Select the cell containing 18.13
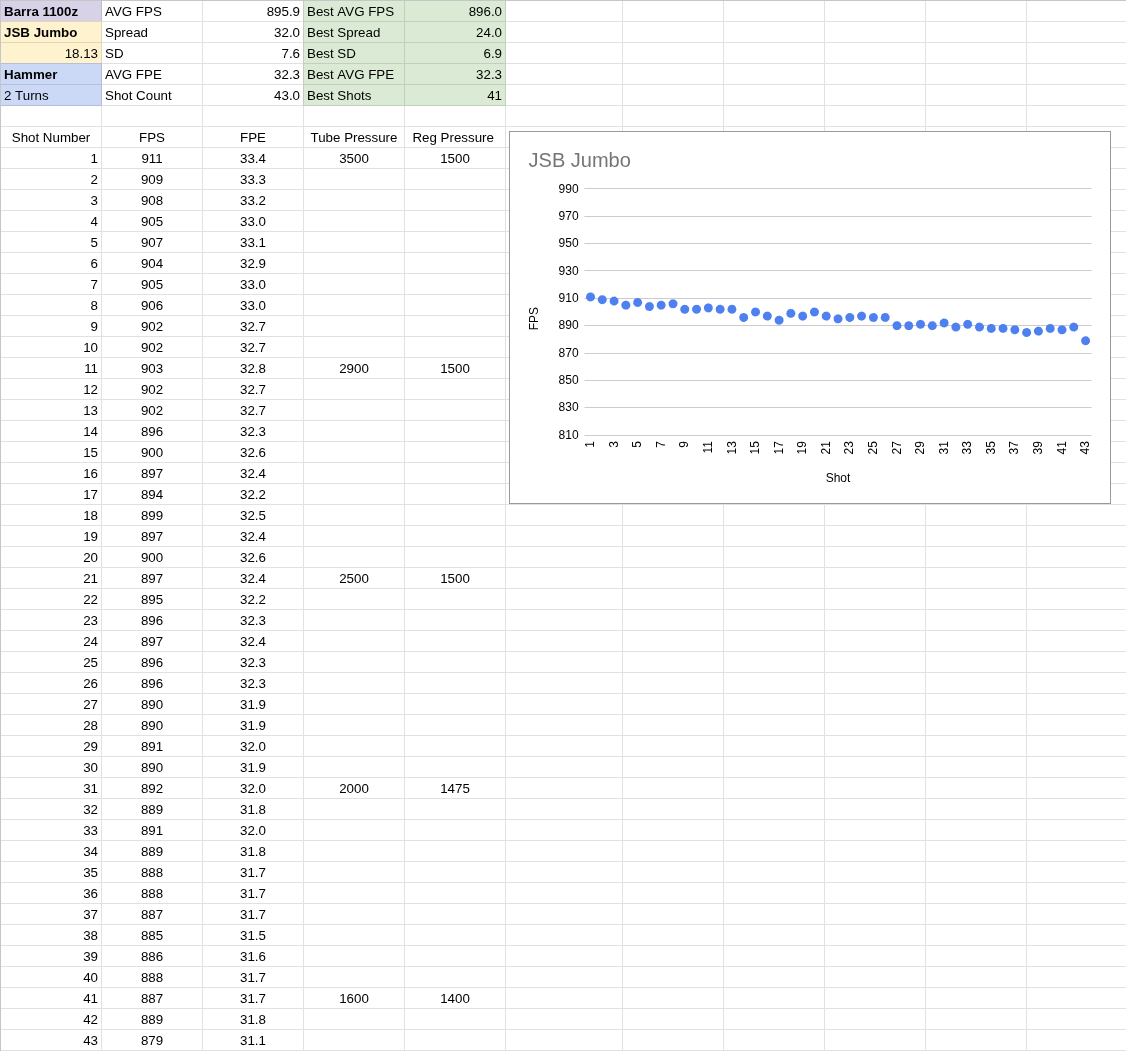1126x1051 pixels. [51, 54]
